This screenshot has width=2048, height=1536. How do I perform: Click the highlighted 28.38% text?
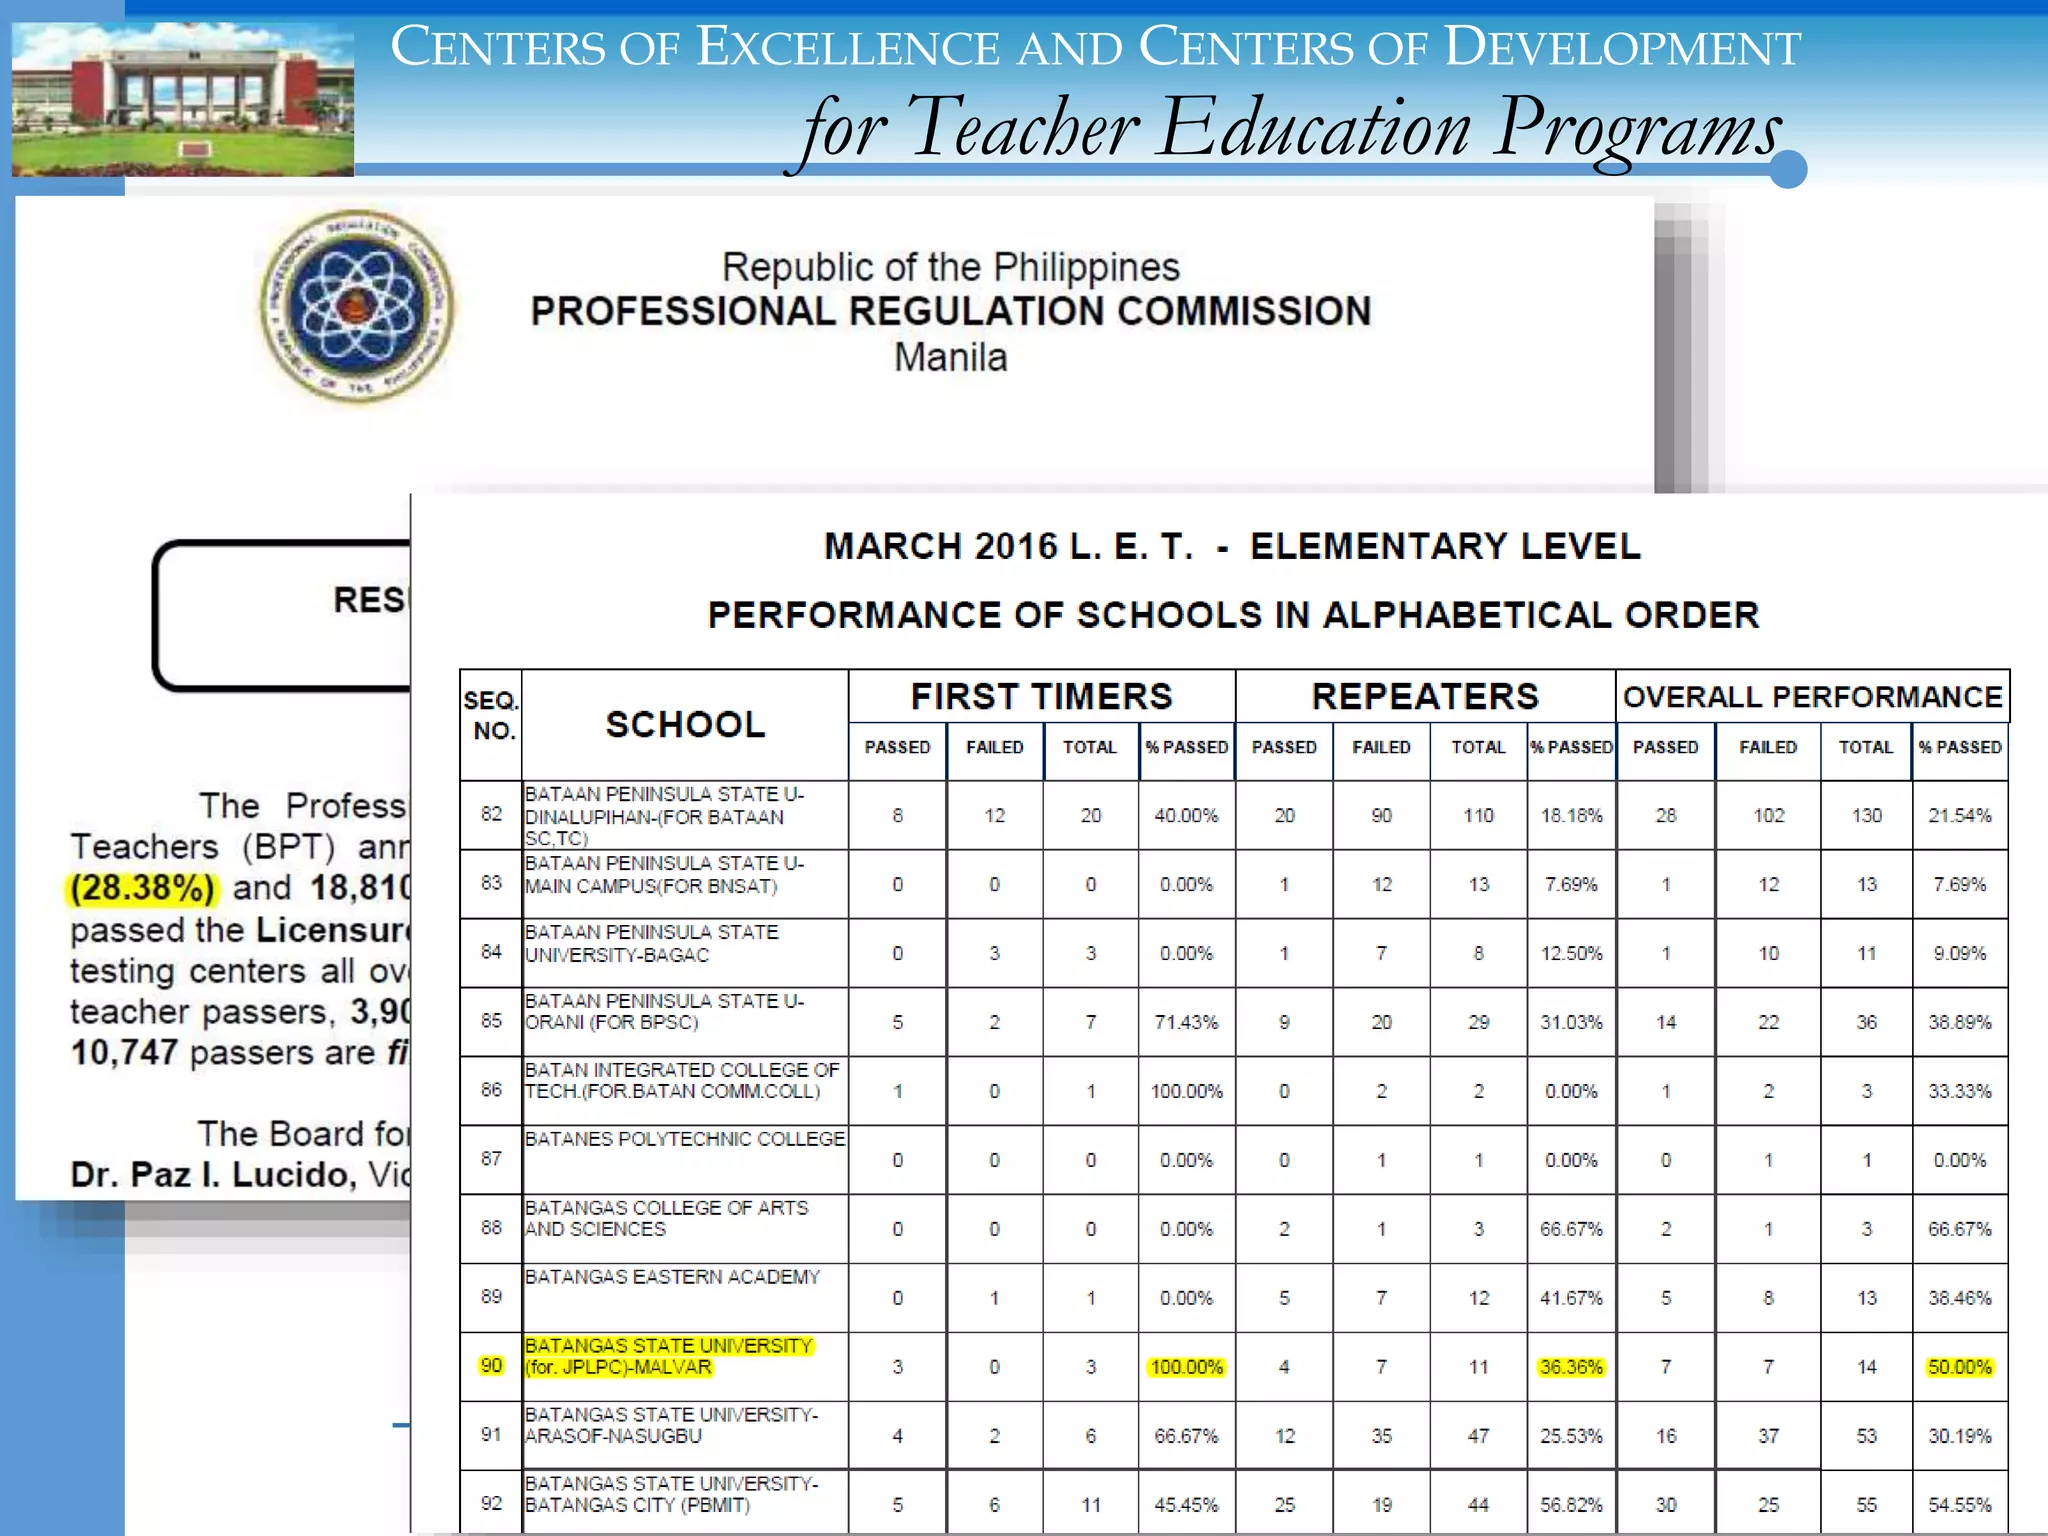[142, 888]
